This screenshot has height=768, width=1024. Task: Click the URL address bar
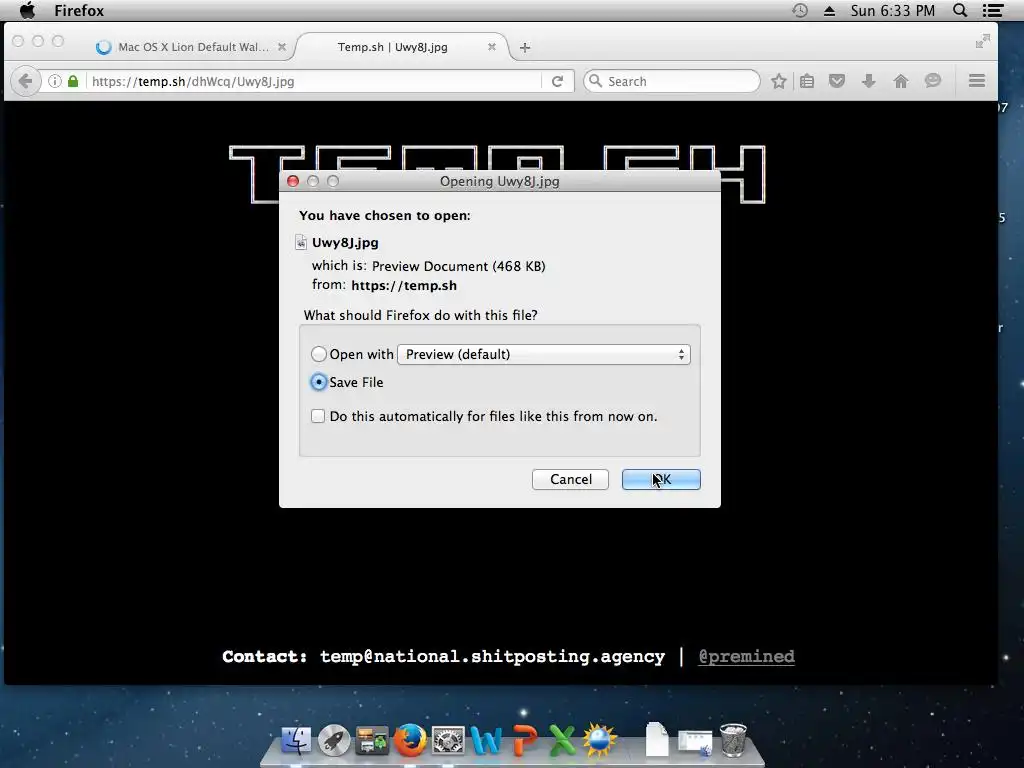(313, 81)
